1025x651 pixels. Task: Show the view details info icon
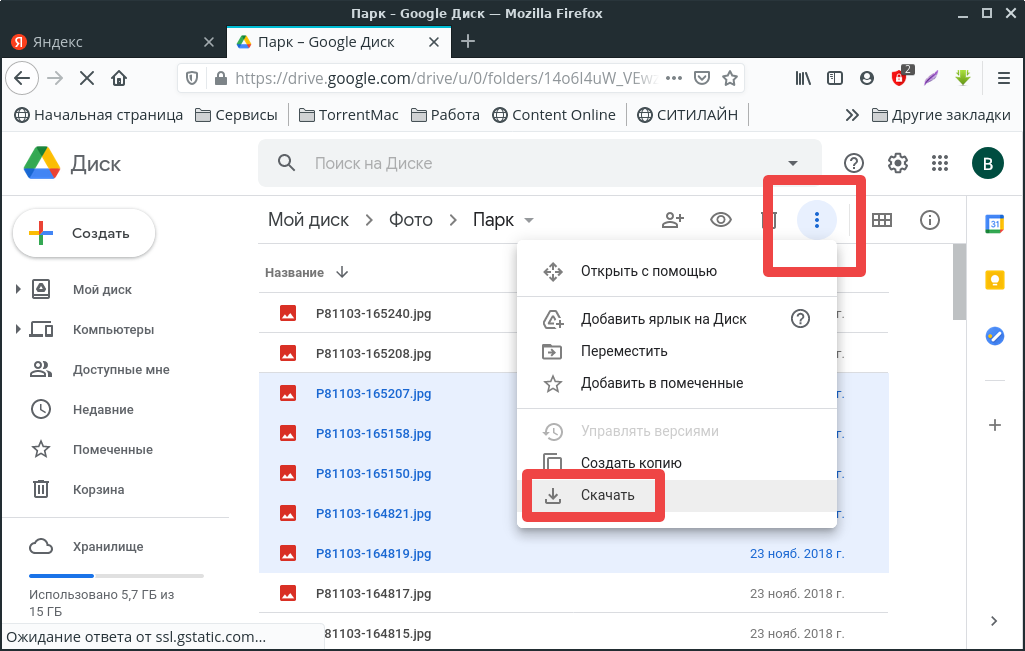[x=930, y=220]
